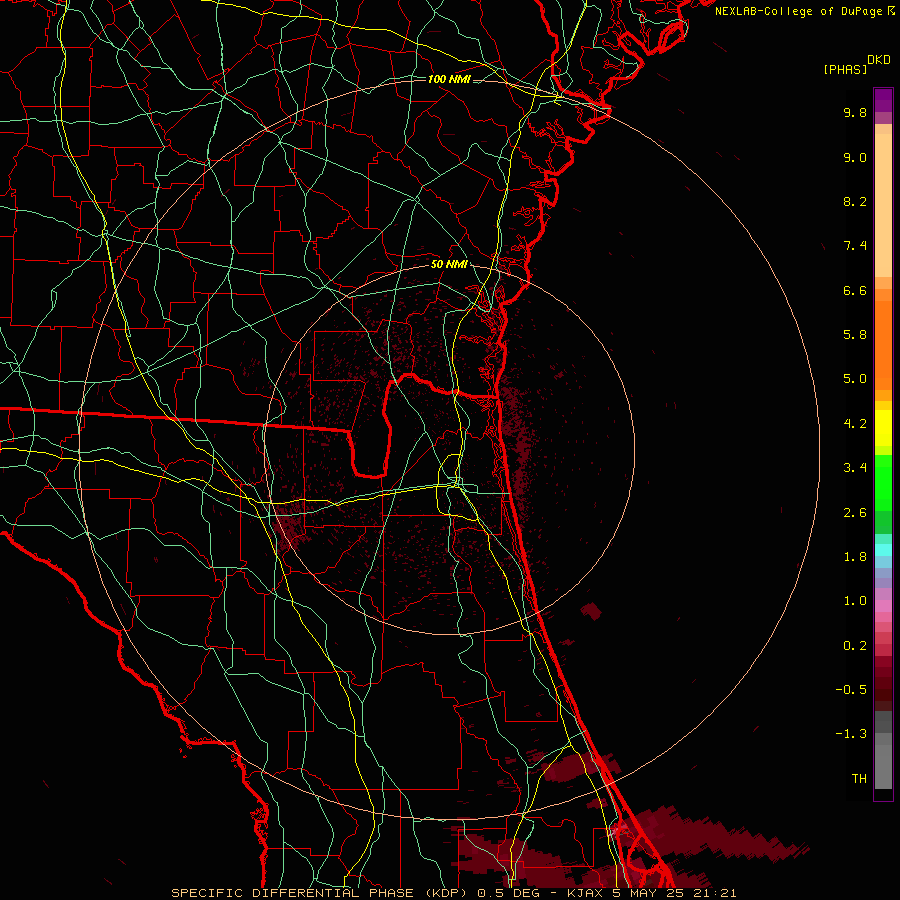This screenshot has height=900, width=900.
Task: Pick the yellow band beside 4.2
Action: (883, 428)
